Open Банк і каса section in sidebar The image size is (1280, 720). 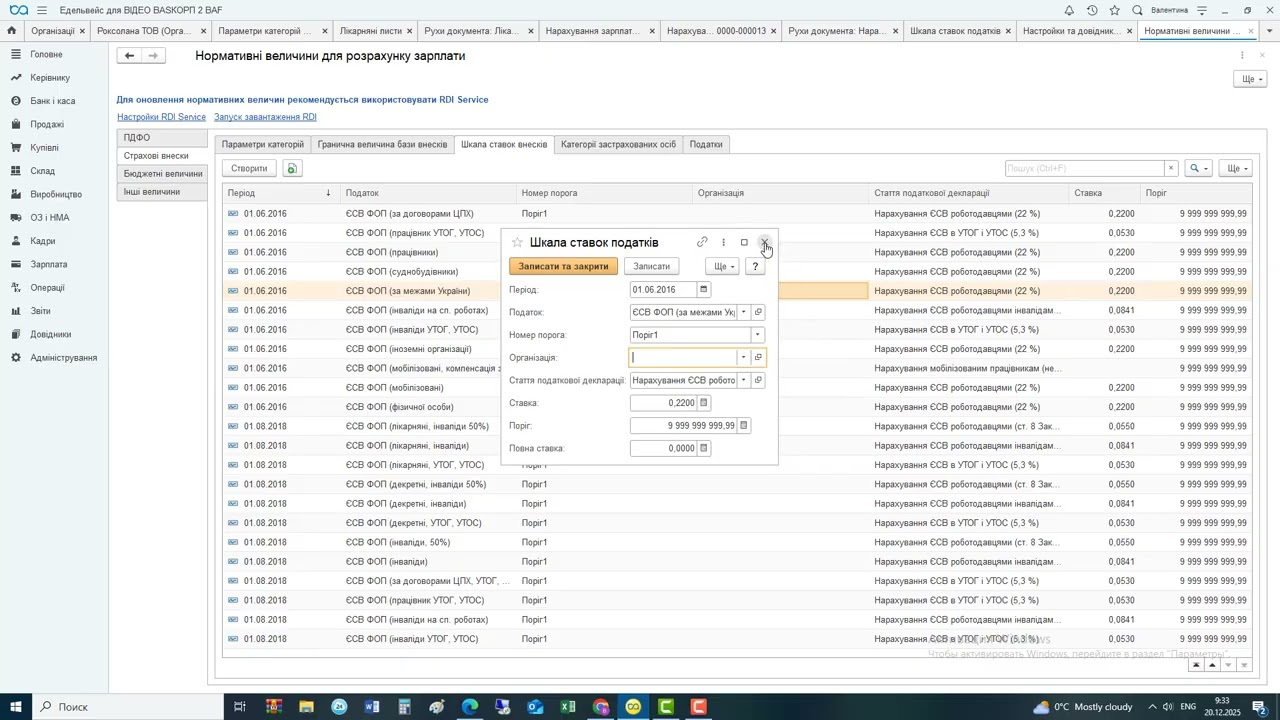tap(52, 101)
